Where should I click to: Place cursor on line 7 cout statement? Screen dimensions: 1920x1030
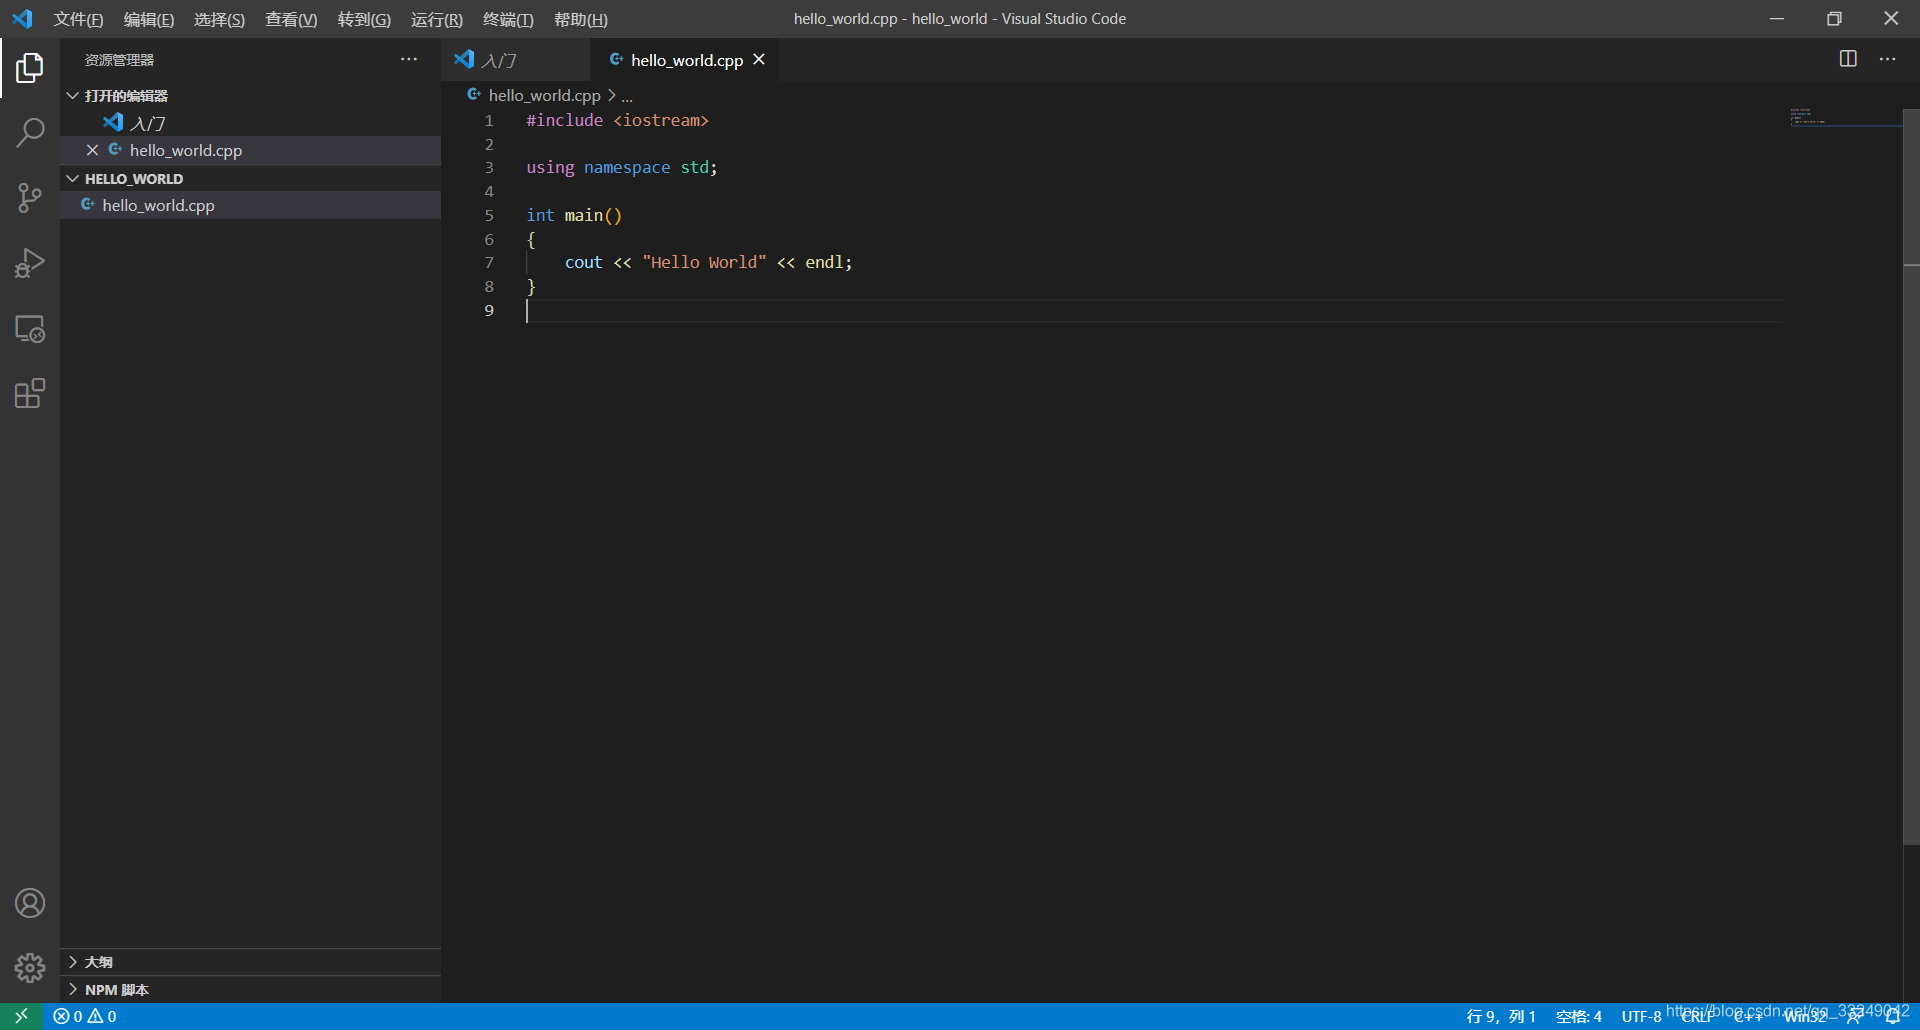tap(708, 262)
